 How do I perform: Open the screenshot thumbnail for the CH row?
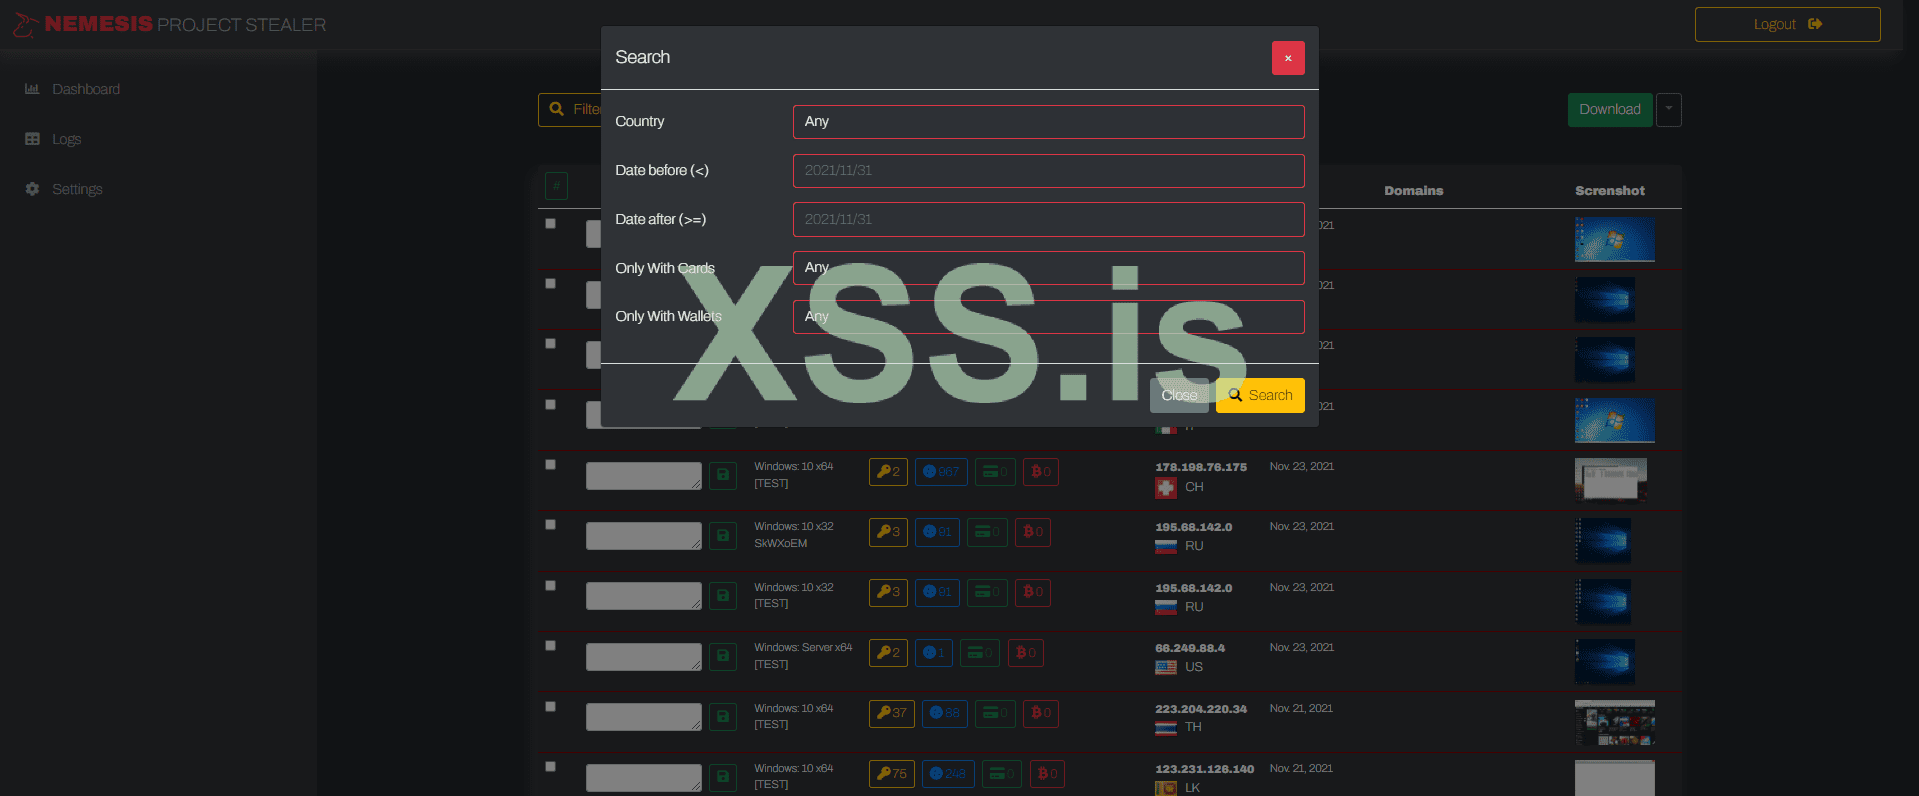(1610, 479)
